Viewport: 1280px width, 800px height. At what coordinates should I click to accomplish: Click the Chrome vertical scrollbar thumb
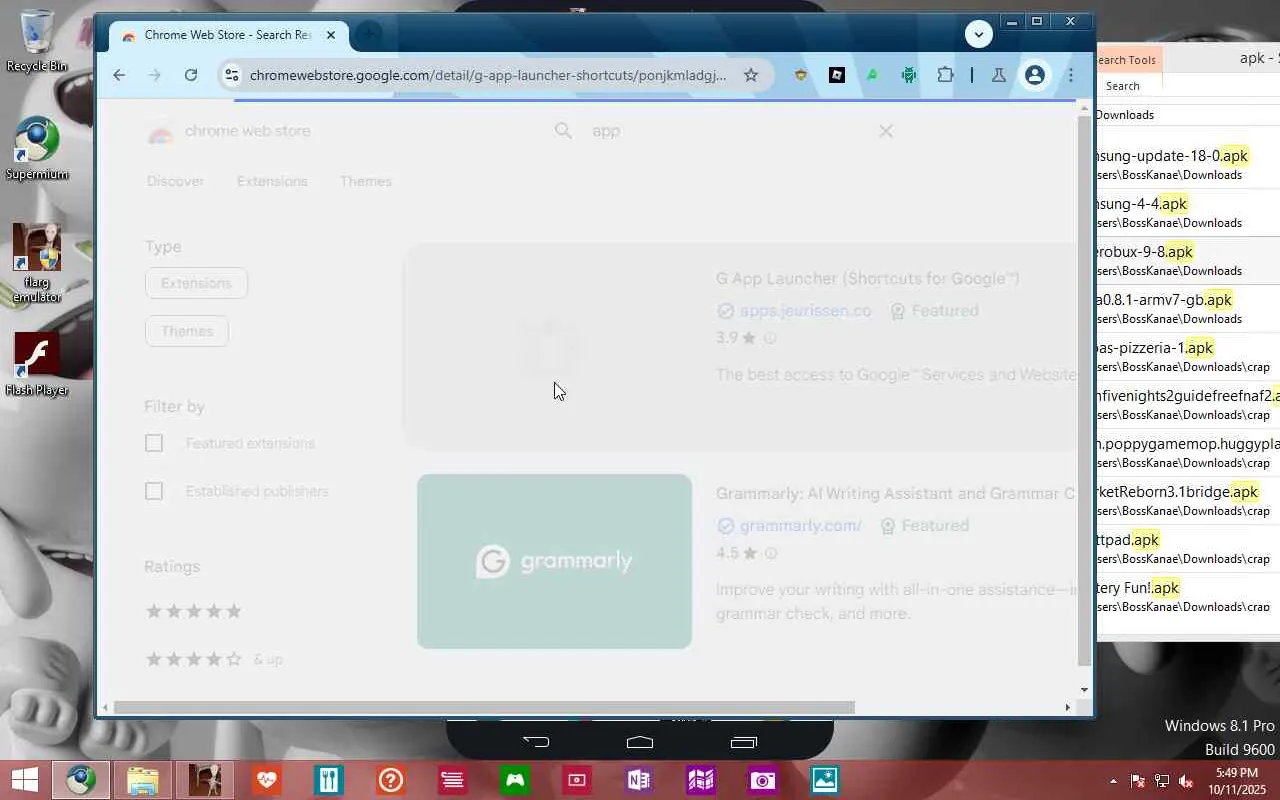tap(1085, 390)
